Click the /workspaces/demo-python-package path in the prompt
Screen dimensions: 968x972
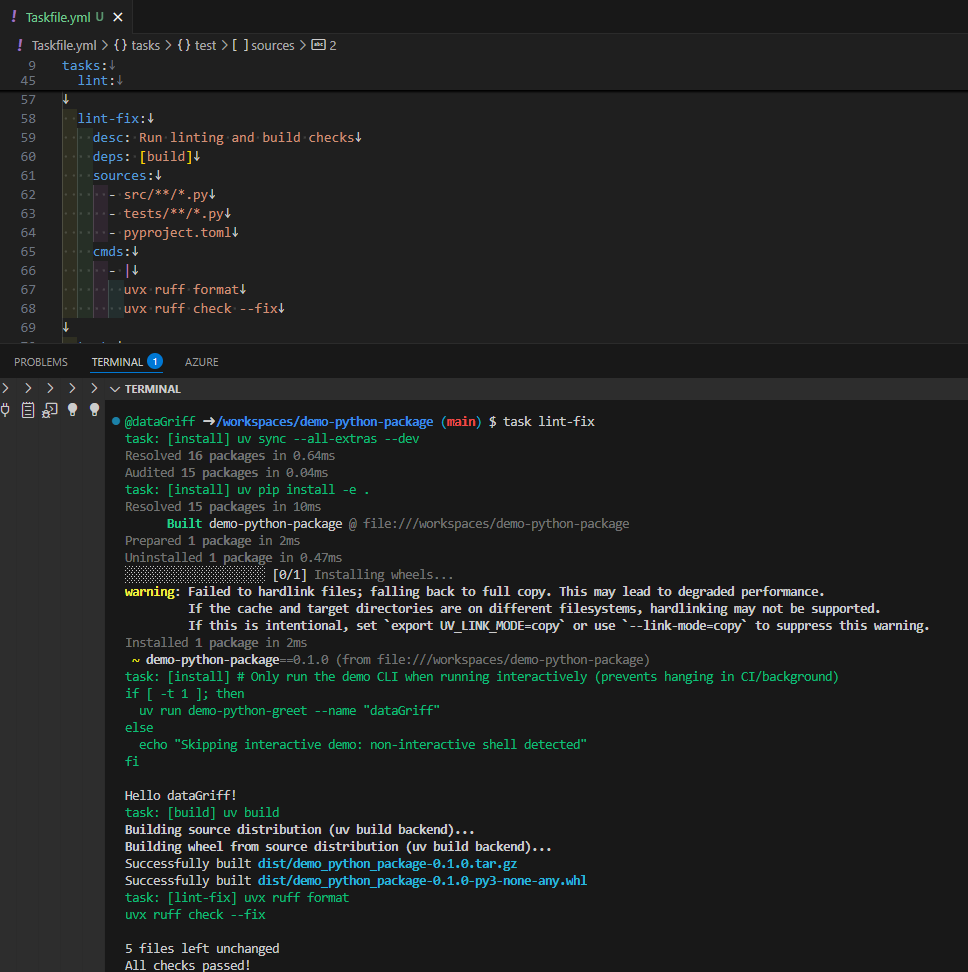click(x=325, y=422)
